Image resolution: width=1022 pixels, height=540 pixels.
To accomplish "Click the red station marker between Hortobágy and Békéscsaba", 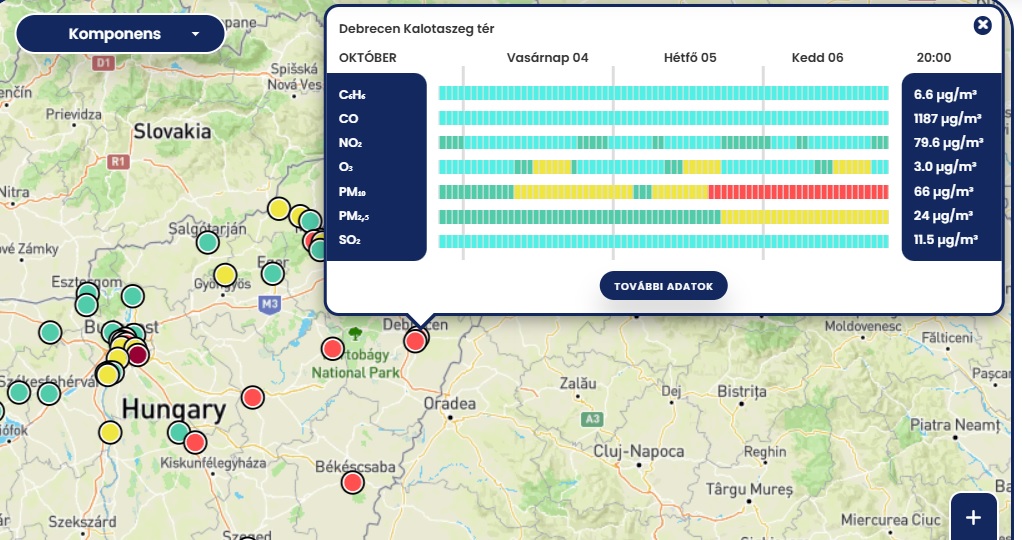I will pos(252,397).
